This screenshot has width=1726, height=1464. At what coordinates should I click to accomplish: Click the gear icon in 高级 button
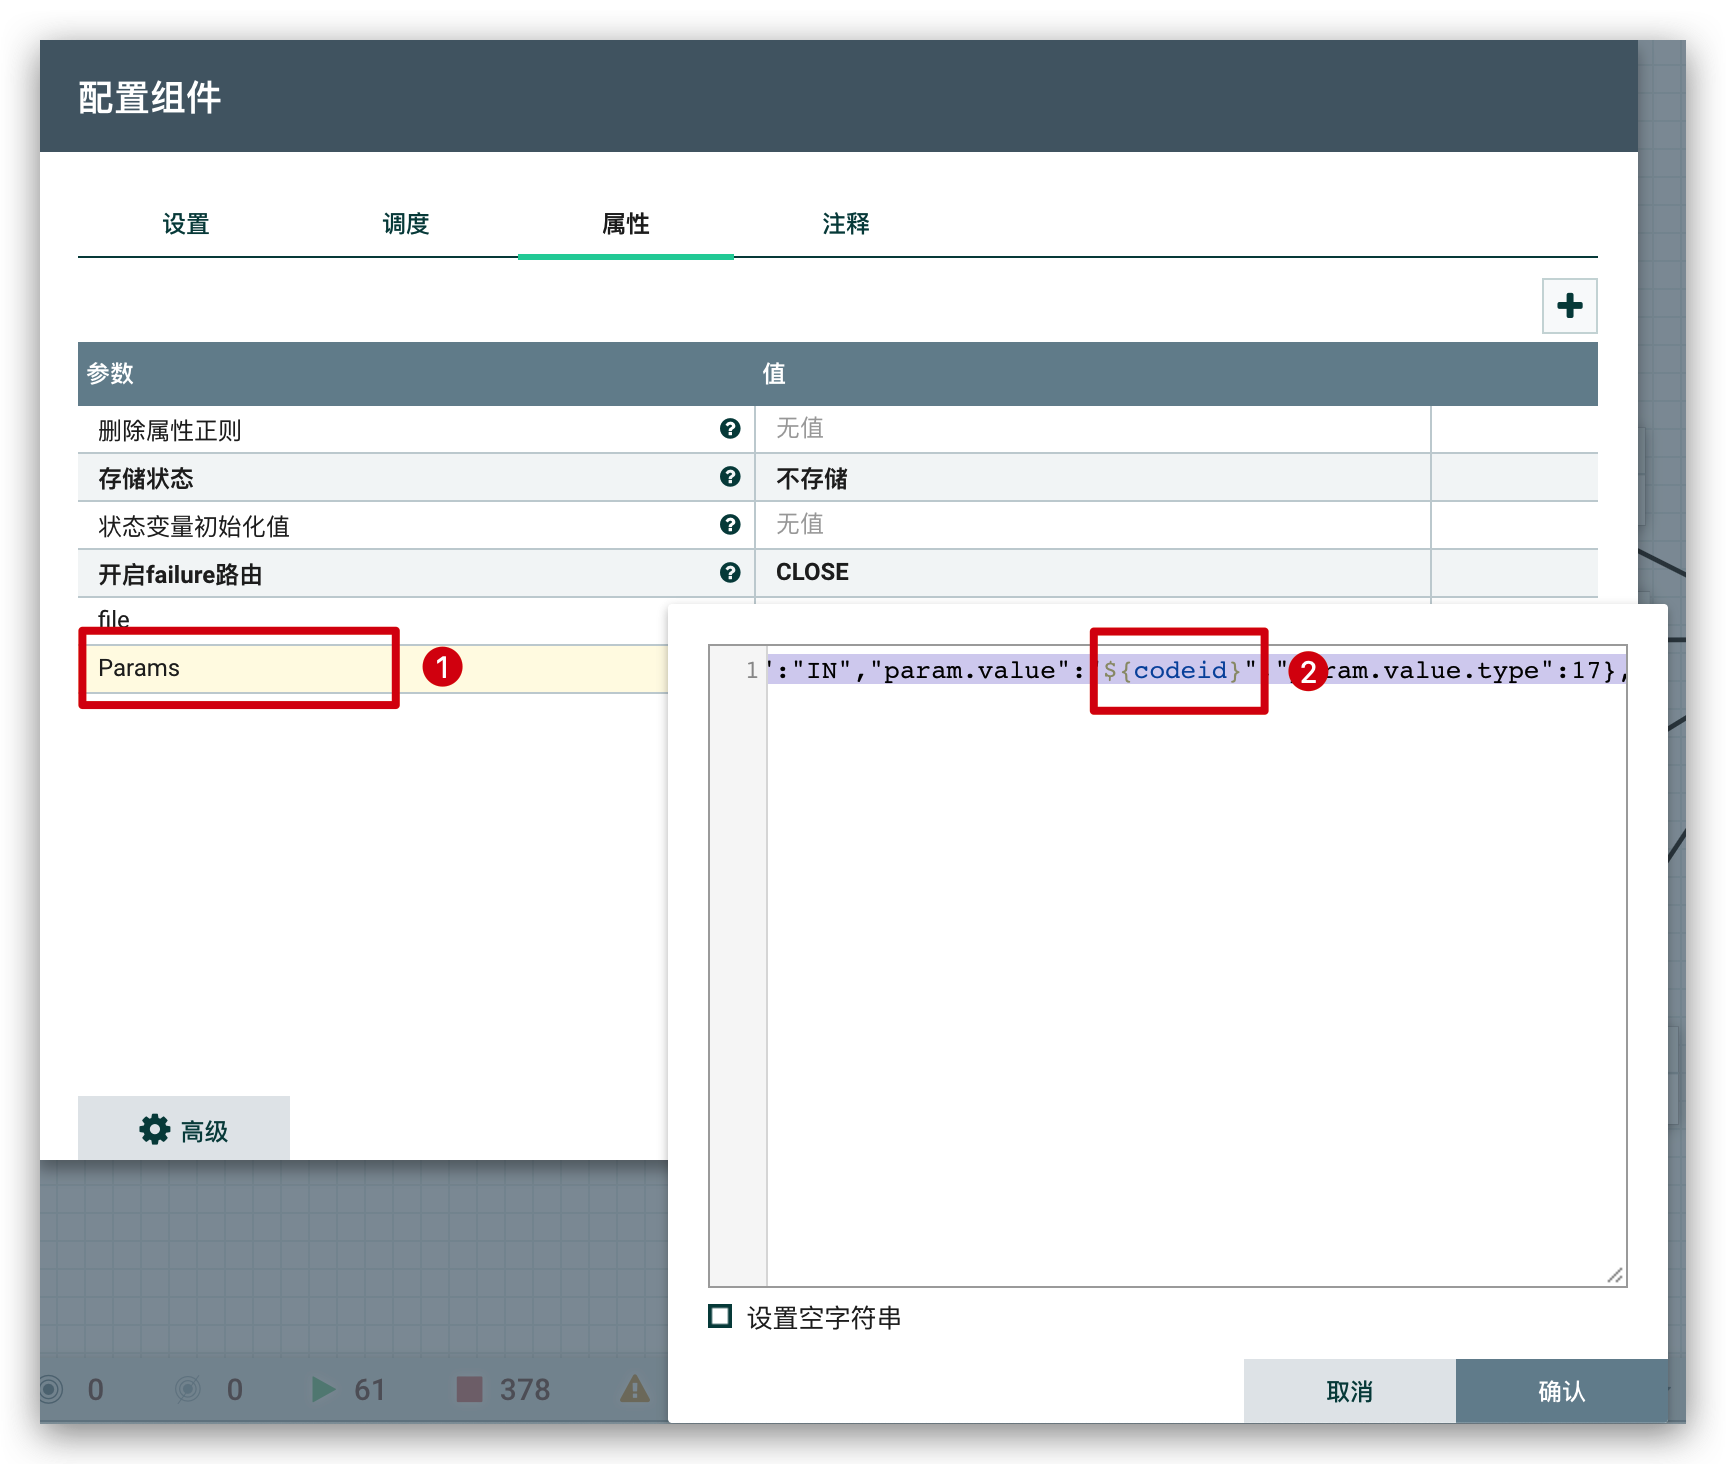(x=155, y=1130)
